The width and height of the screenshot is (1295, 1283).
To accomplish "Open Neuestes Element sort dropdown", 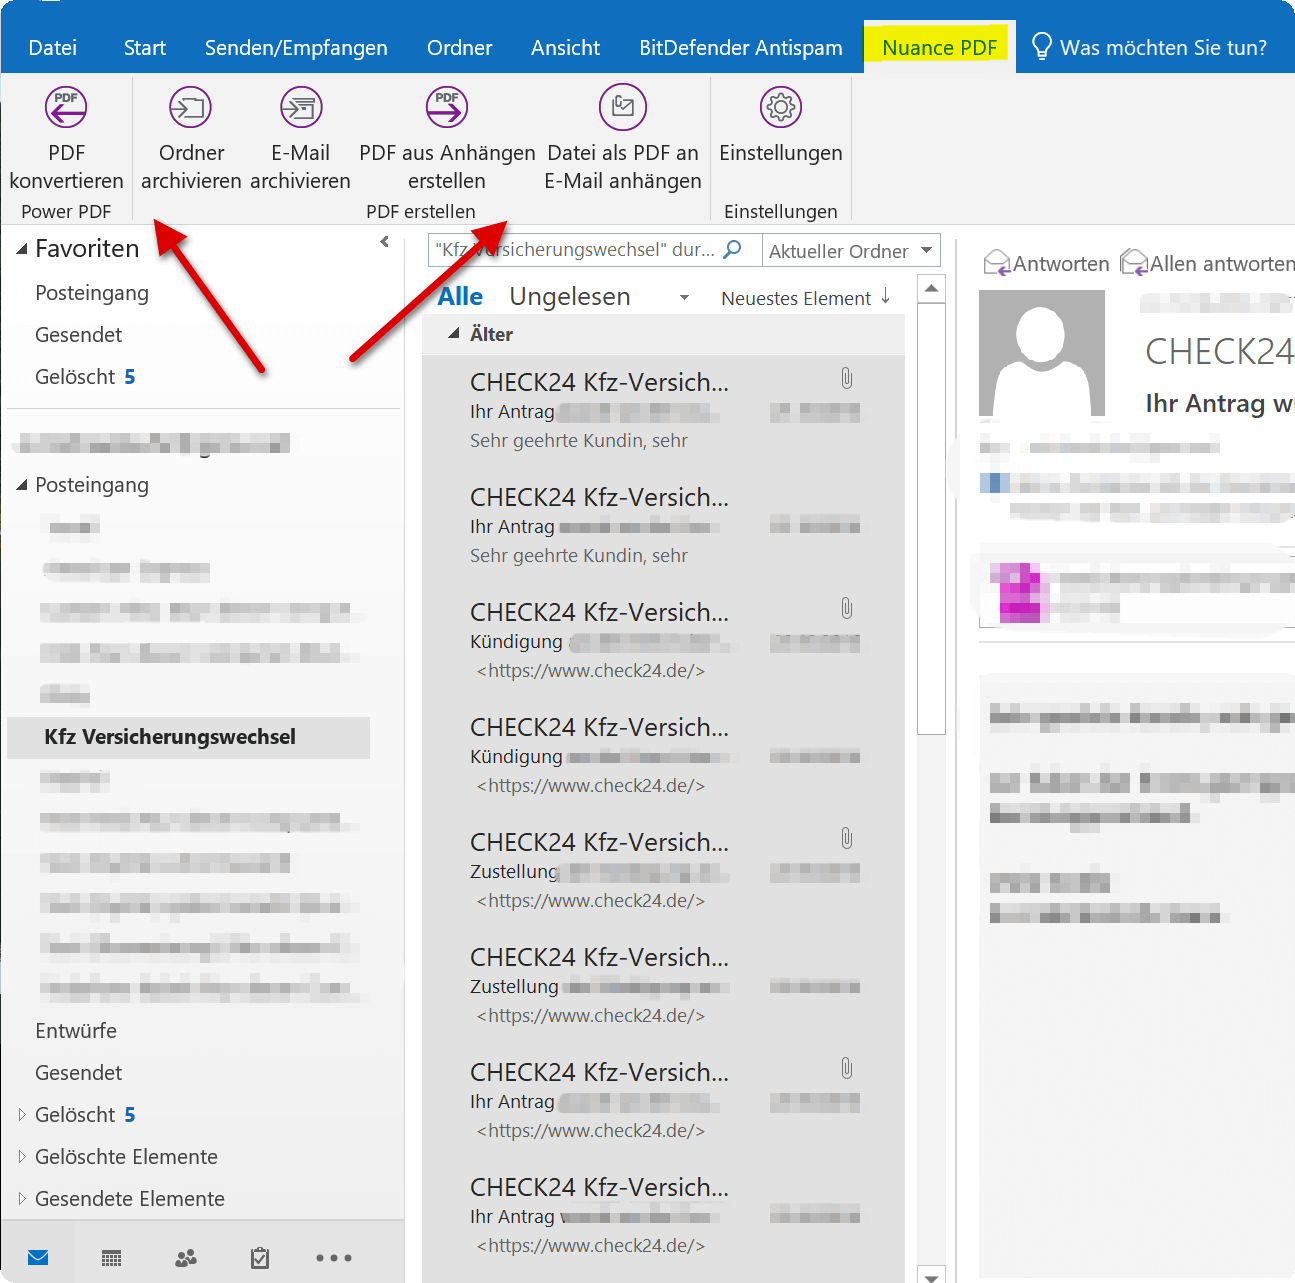I will pyautogui.click(x=796, y=298).
